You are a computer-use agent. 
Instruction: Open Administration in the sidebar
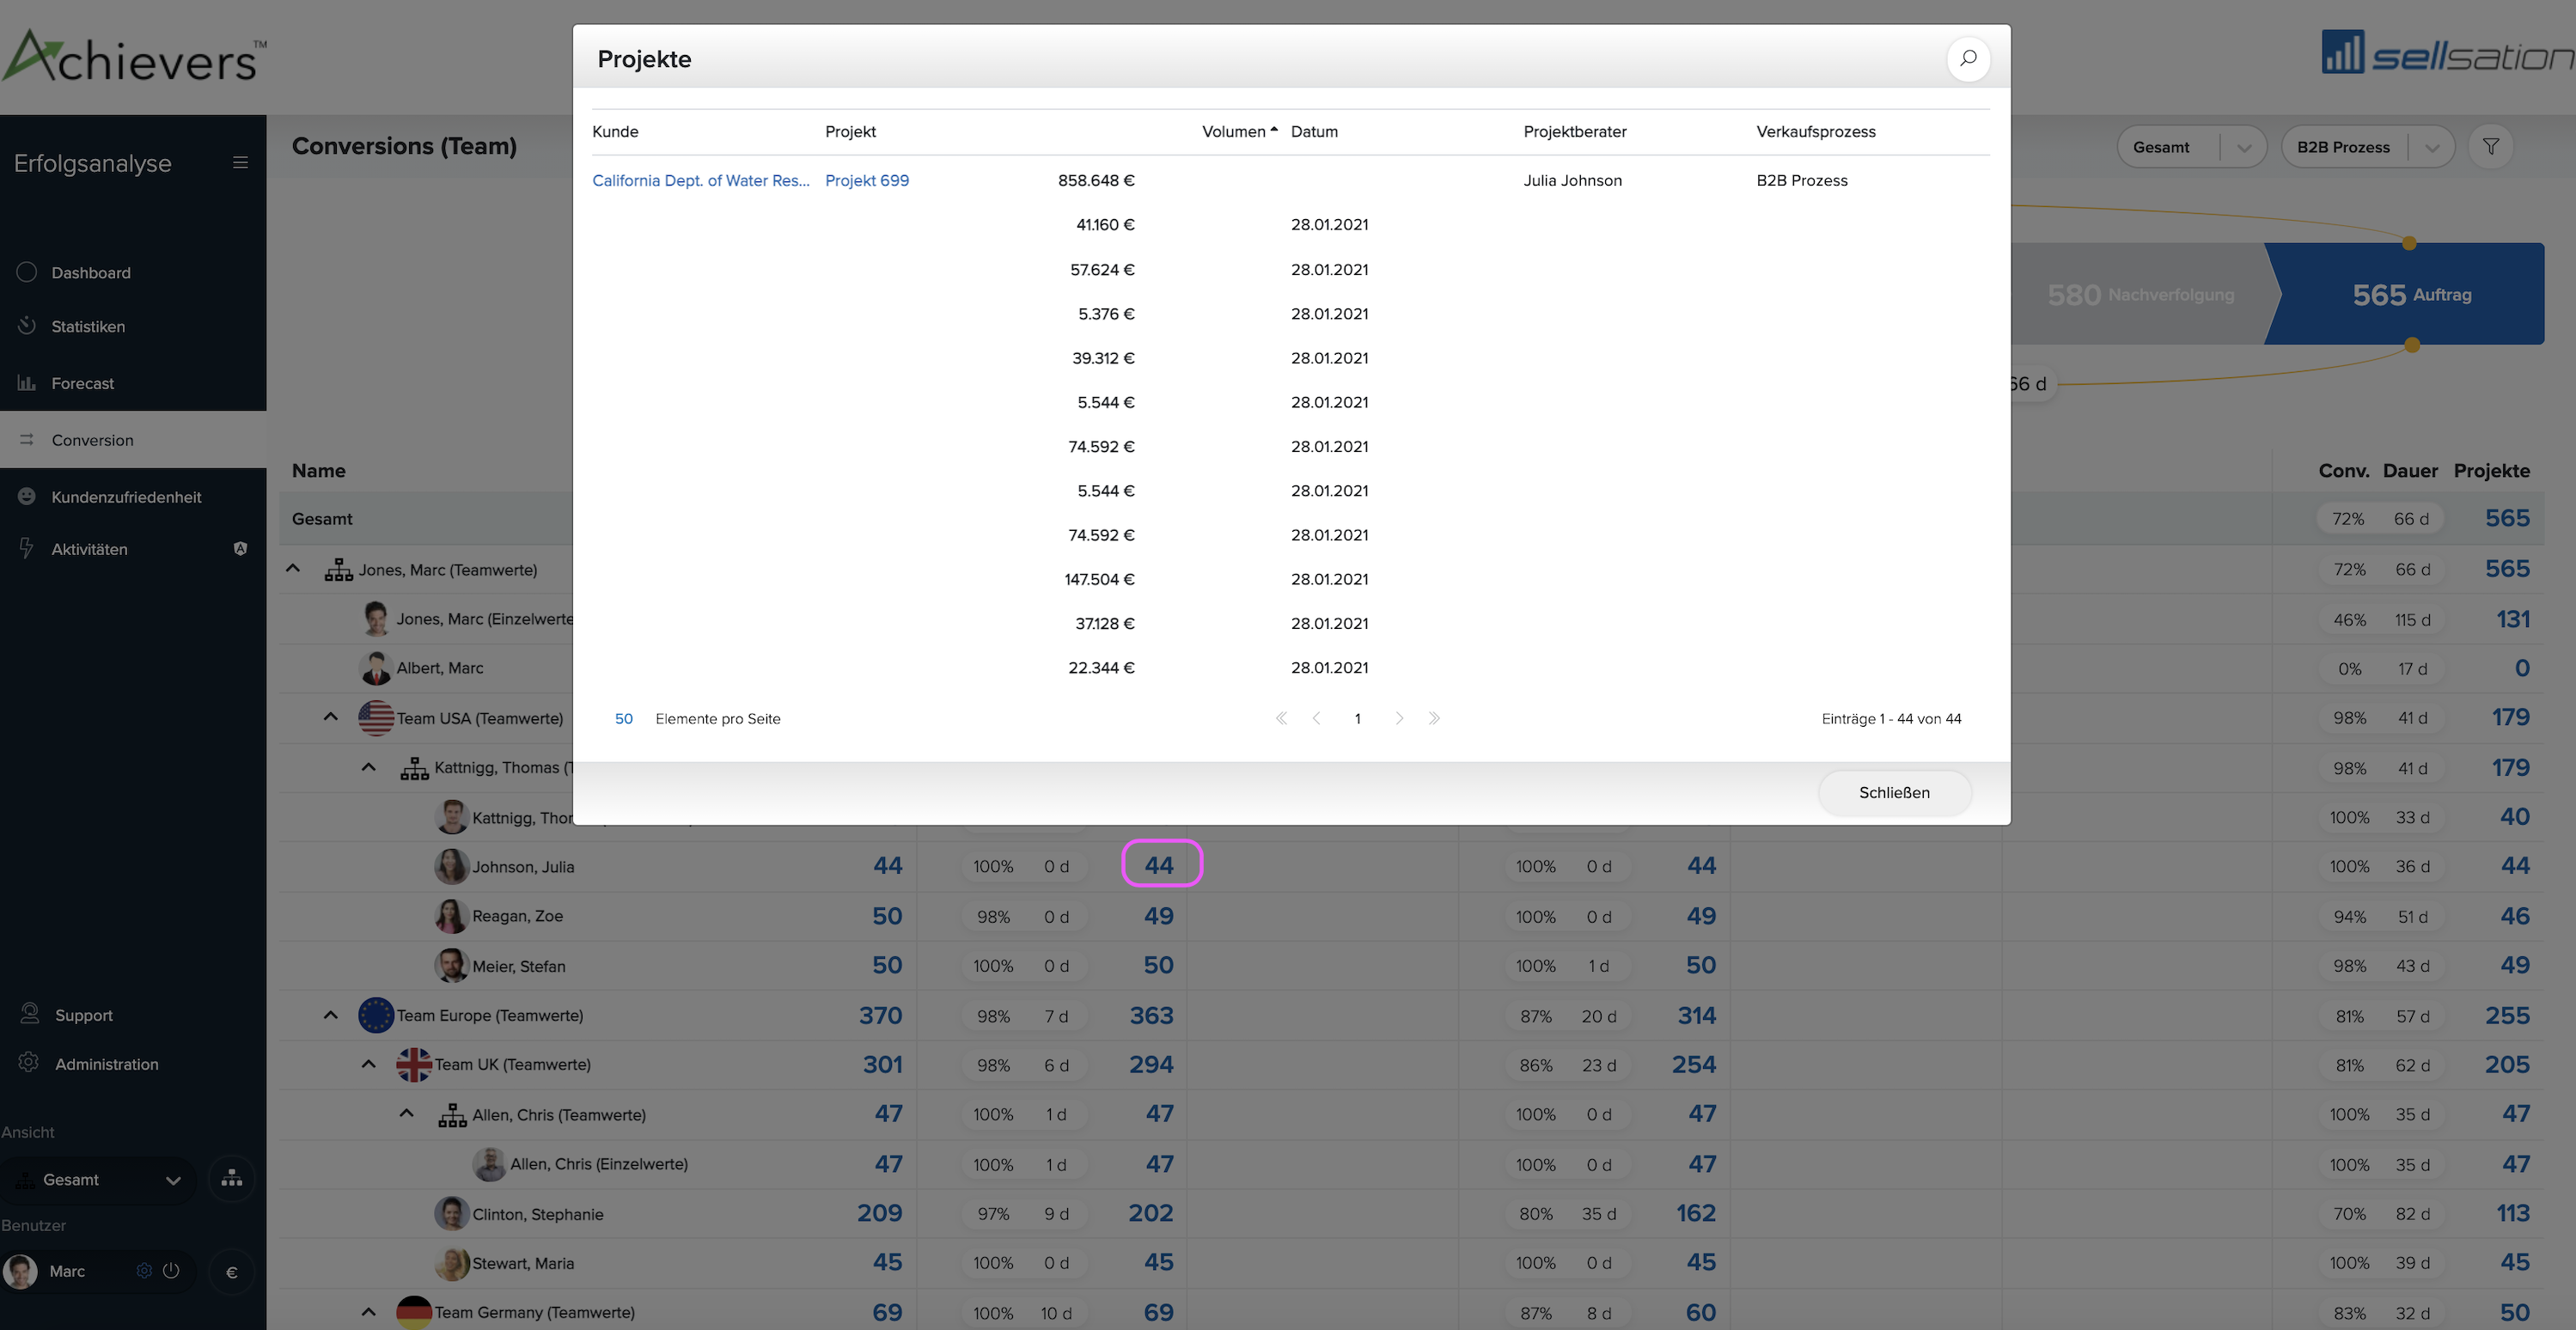(107, 1064)
